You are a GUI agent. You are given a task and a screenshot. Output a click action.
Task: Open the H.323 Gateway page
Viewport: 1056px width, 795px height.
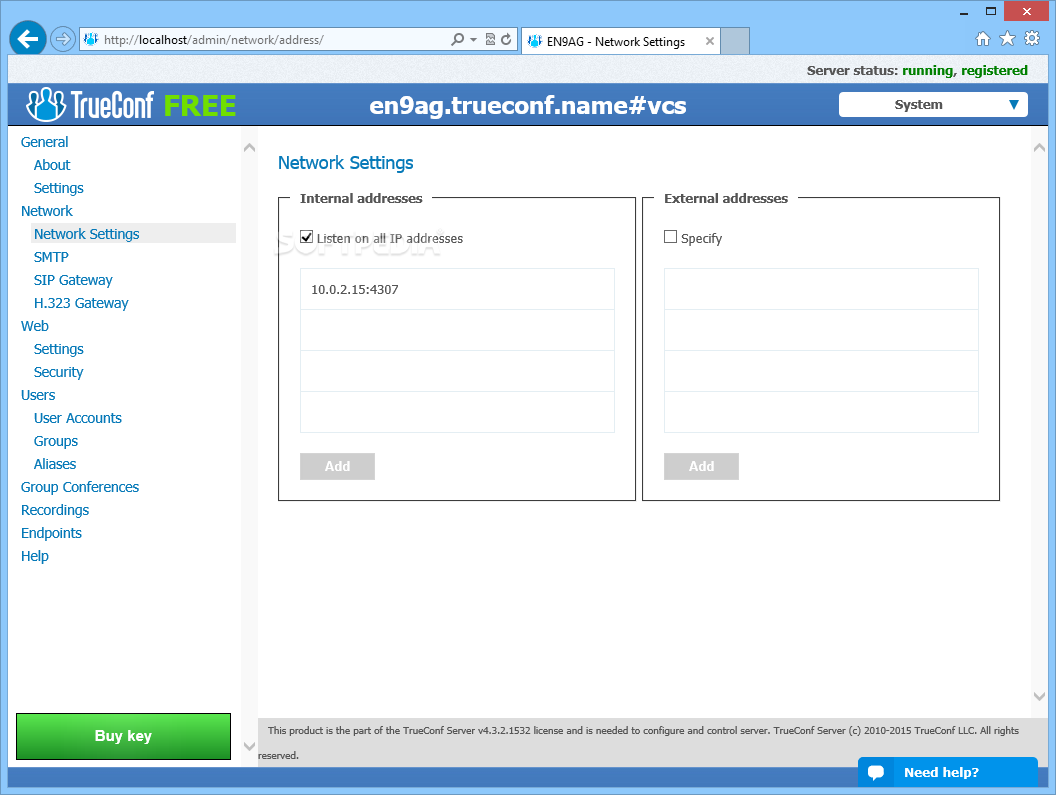click(x=81, y=303)
